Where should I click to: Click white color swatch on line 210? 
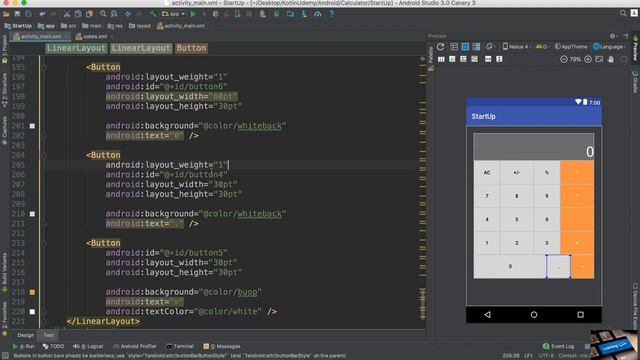pyautogui.click(x=32, y=214)
